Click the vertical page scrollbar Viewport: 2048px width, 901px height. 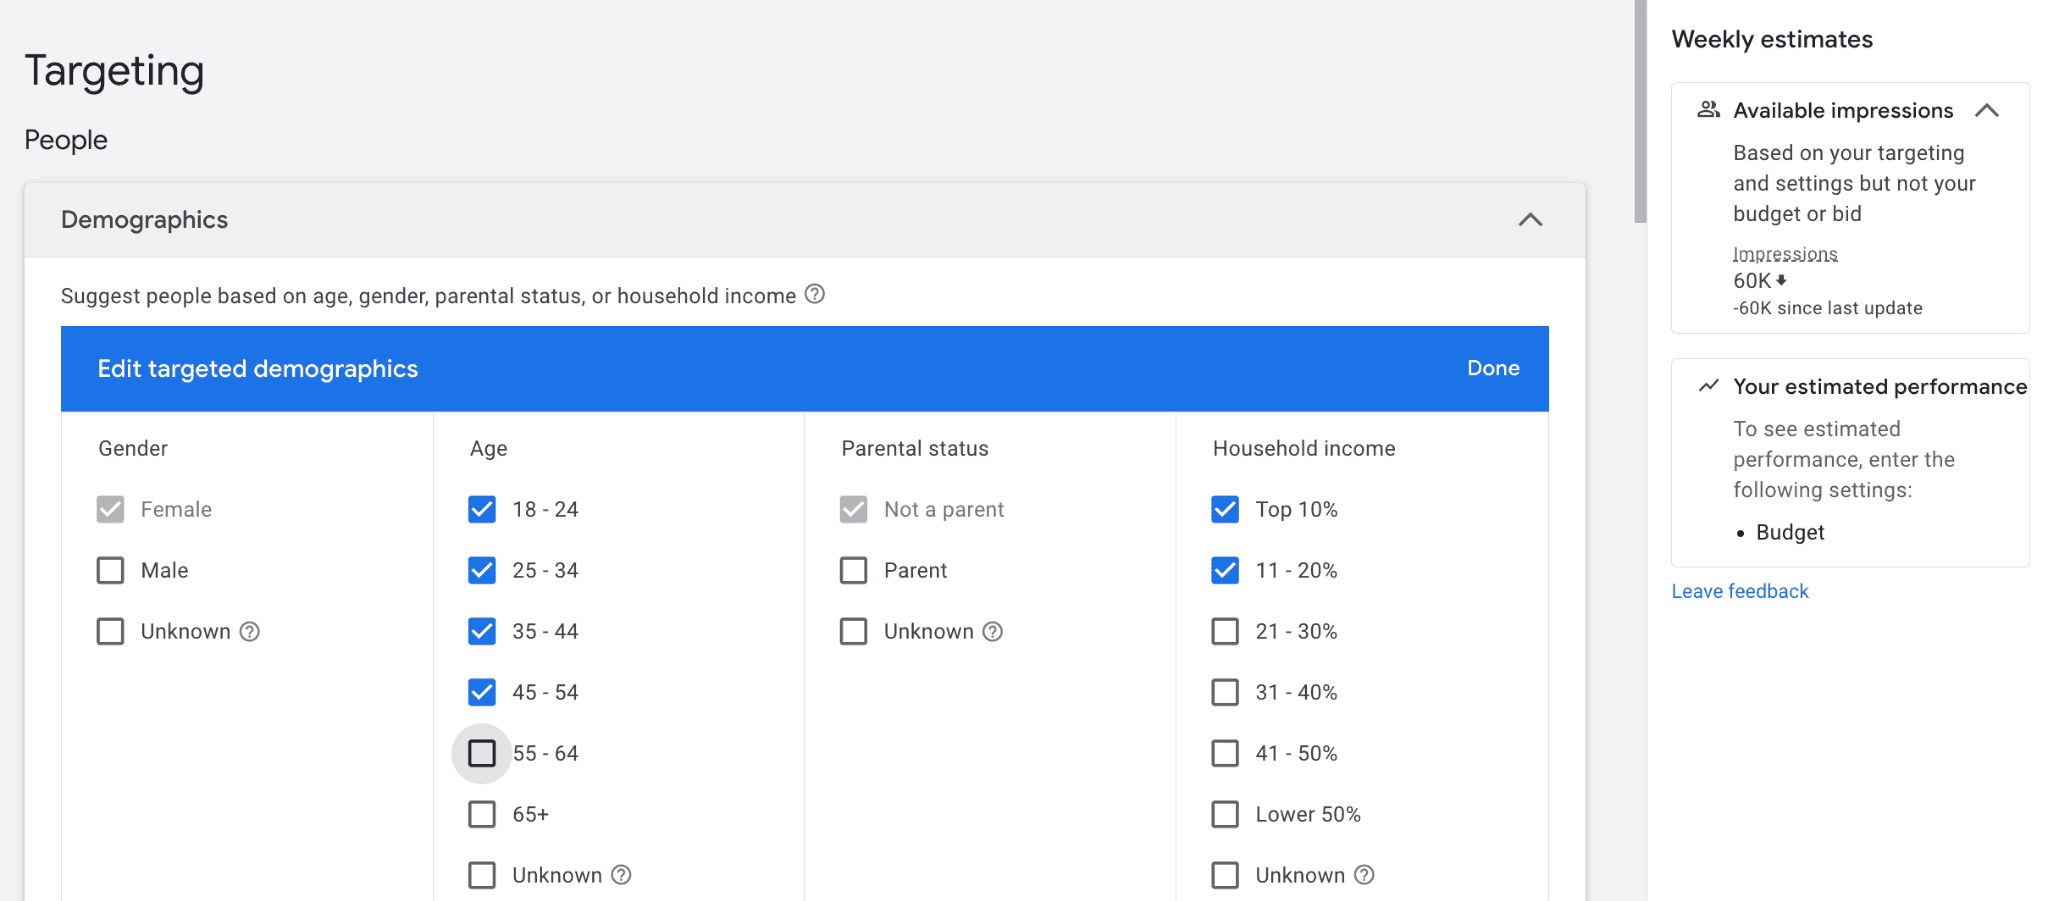pyautogui.click(x=1640, y=110)
